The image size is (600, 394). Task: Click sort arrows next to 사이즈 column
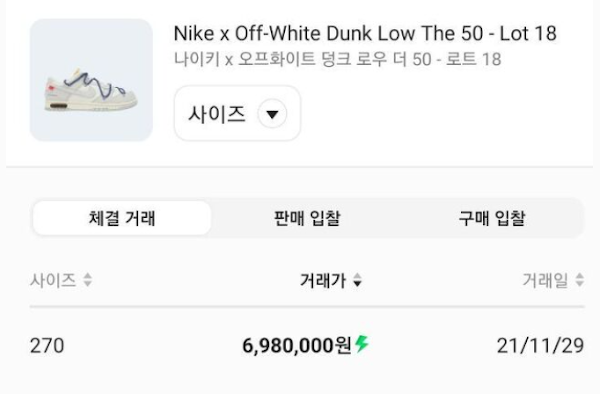(88, 280)
